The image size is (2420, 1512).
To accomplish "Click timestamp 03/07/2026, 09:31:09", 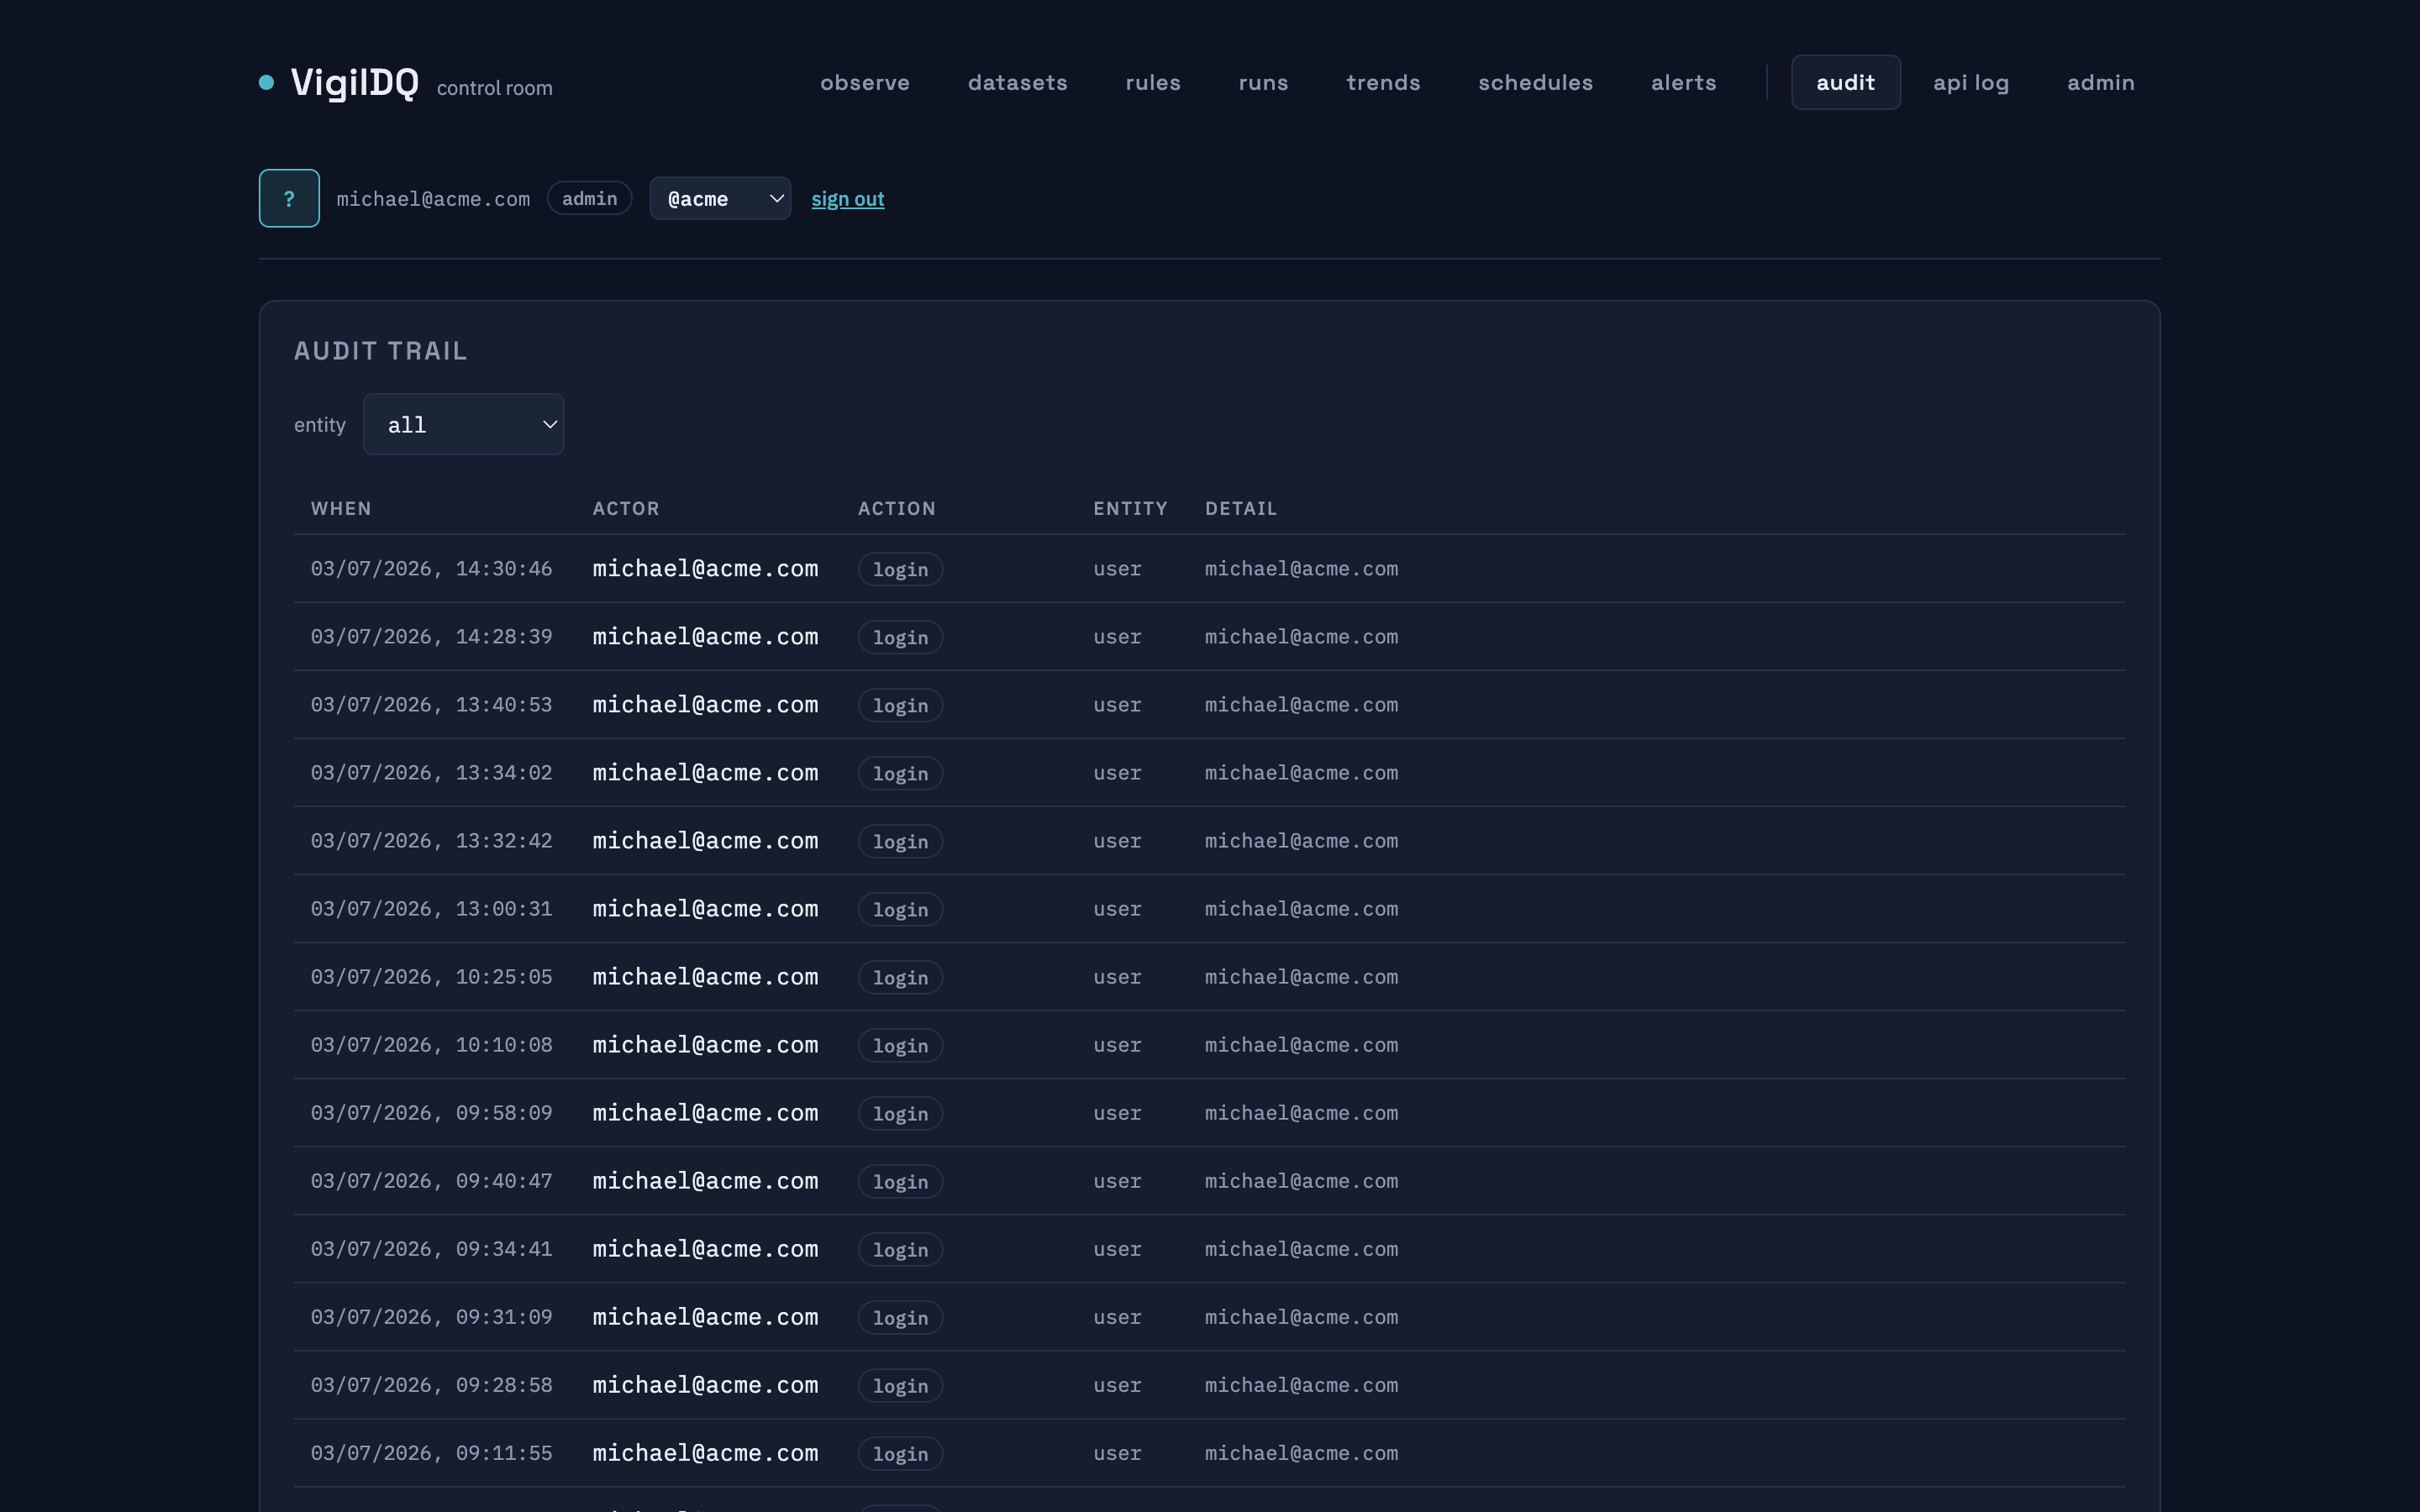I will pyautogui.click(x=431, y=1317).
